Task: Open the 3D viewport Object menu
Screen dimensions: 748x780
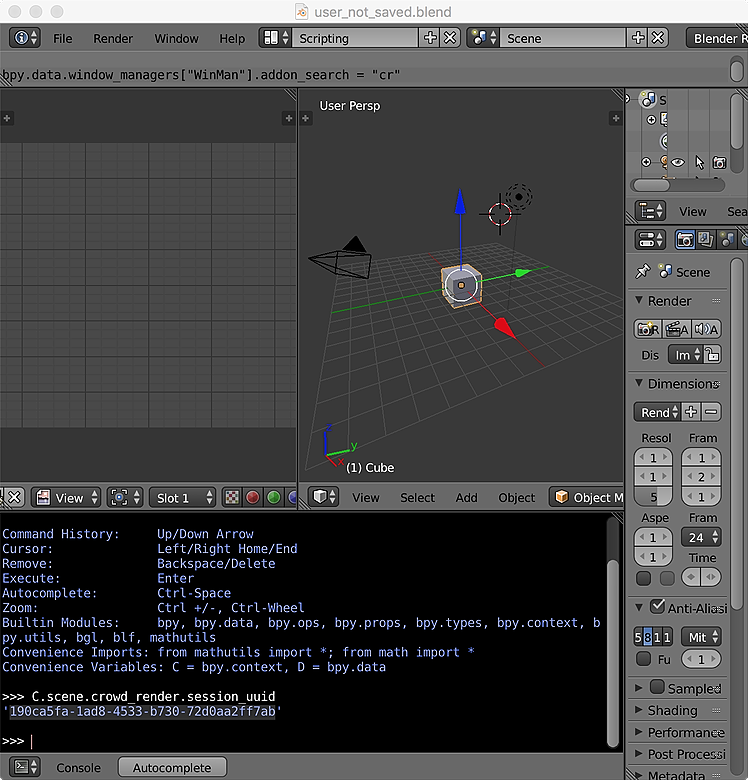Action: 516,497
